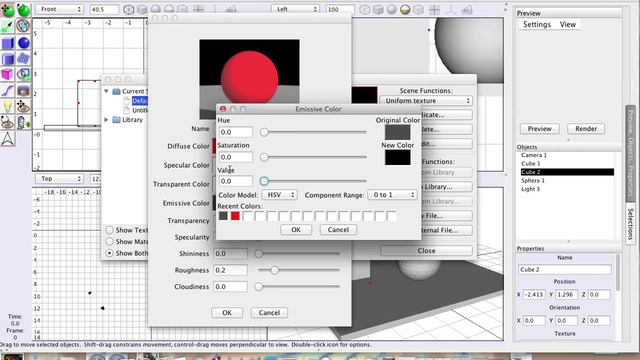
Task: Select the Move Viewpoint tool
Action: pyautogui.click(x=23, y=107)
